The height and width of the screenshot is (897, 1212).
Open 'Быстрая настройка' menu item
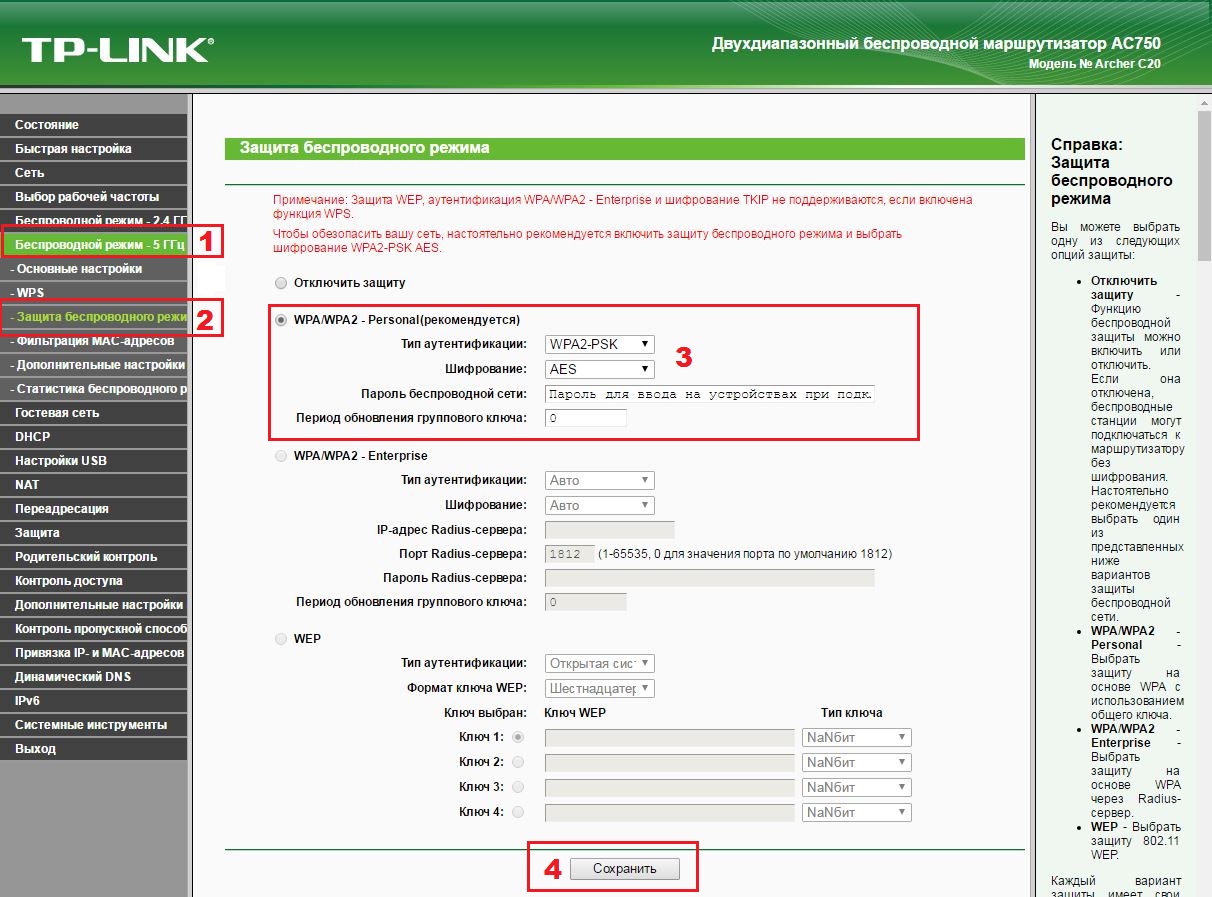93,149
